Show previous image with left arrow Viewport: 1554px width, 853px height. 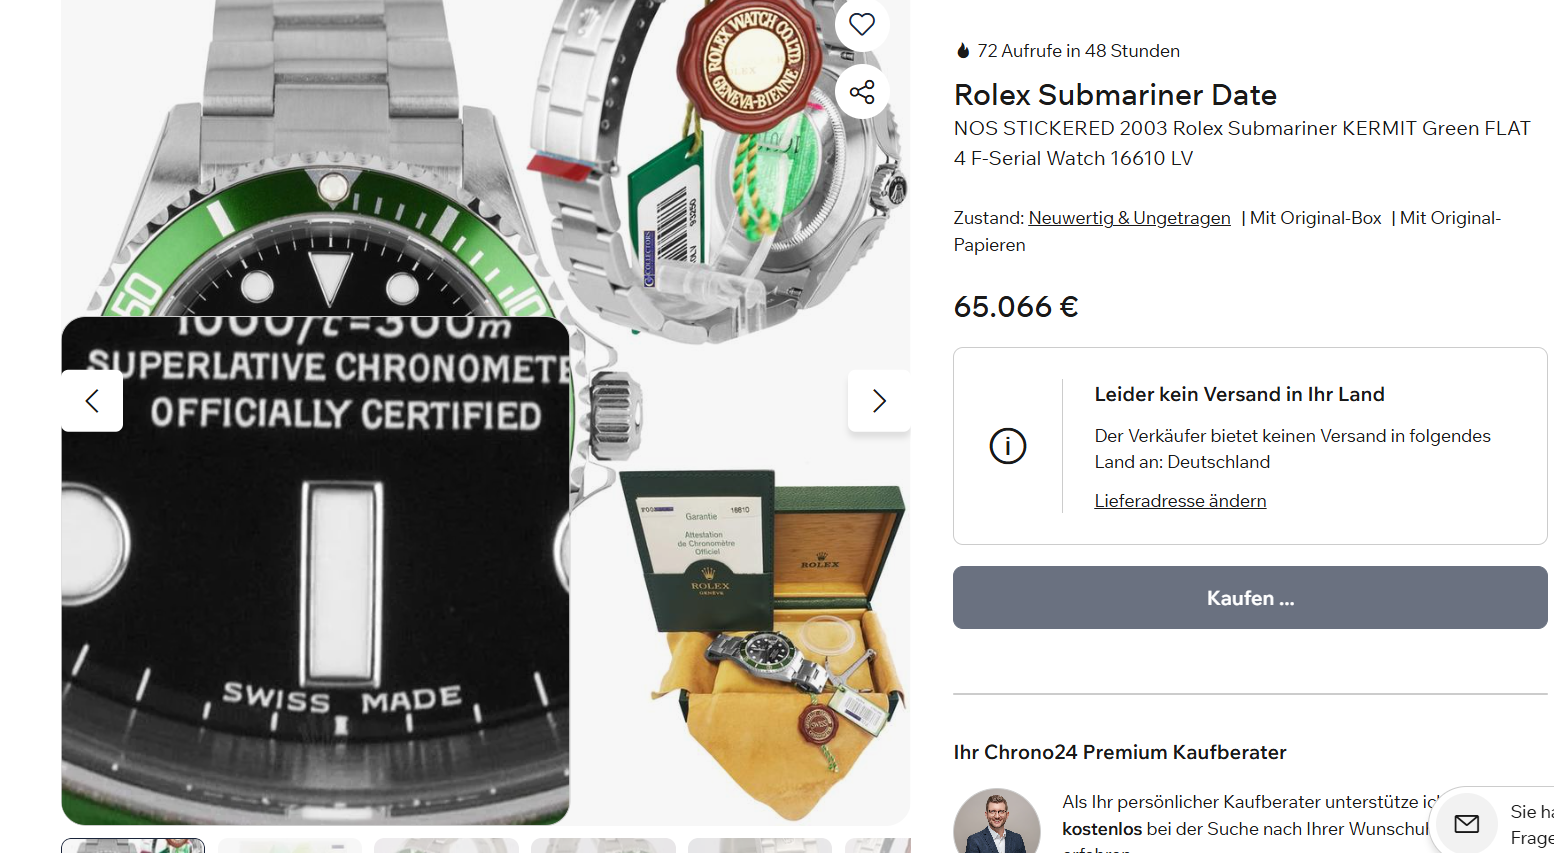pyautogui.click(x=92, y=401)
